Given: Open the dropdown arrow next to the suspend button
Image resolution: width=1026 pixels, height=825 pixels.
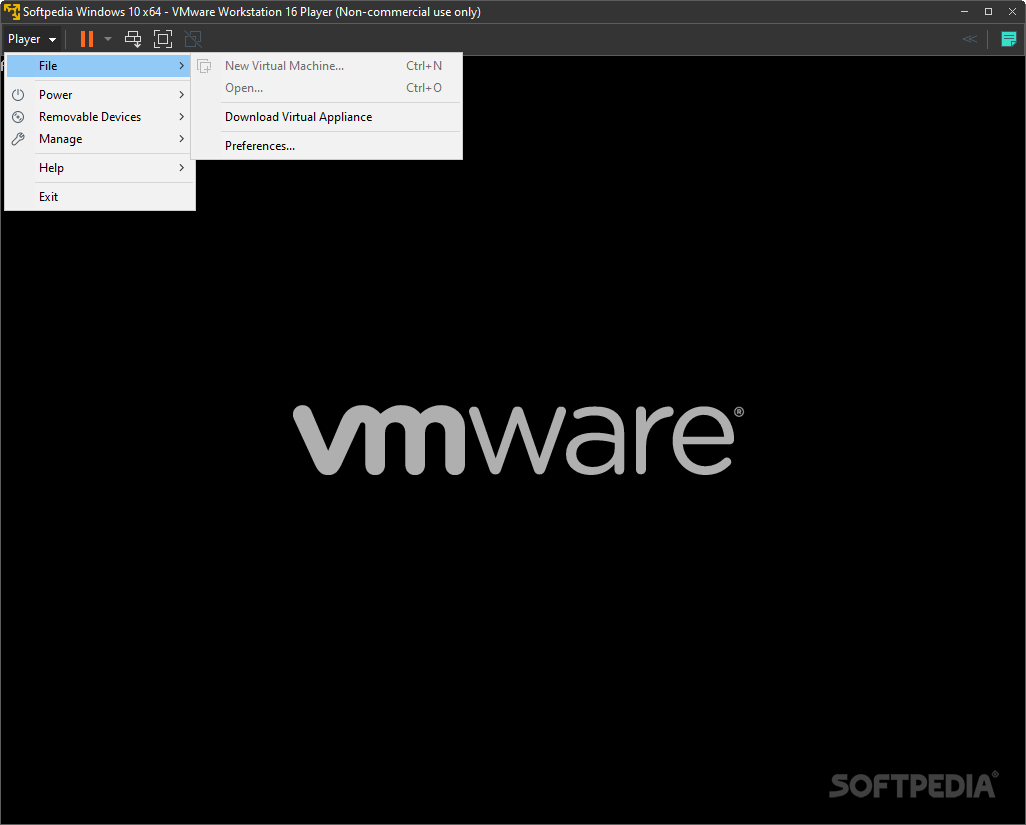Looking at the screenshot, I should click(x=107, y=38).
